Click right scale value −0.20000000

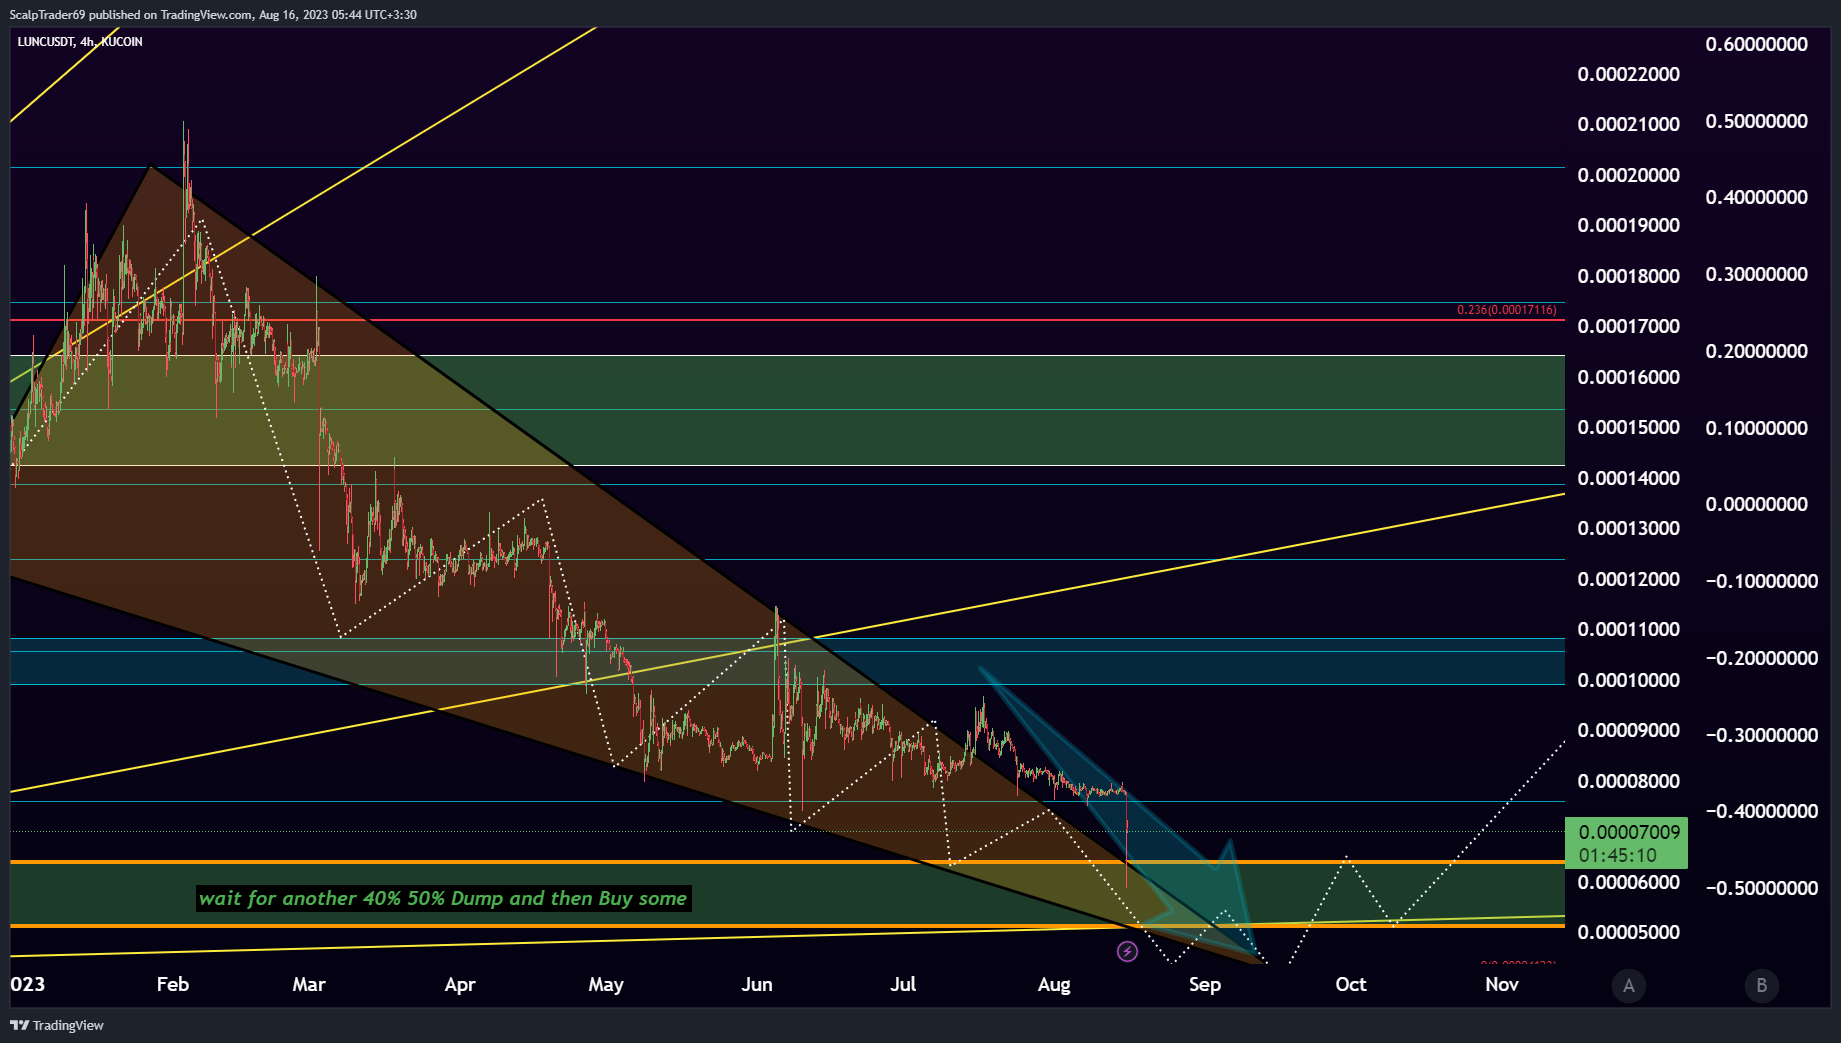1762,658
